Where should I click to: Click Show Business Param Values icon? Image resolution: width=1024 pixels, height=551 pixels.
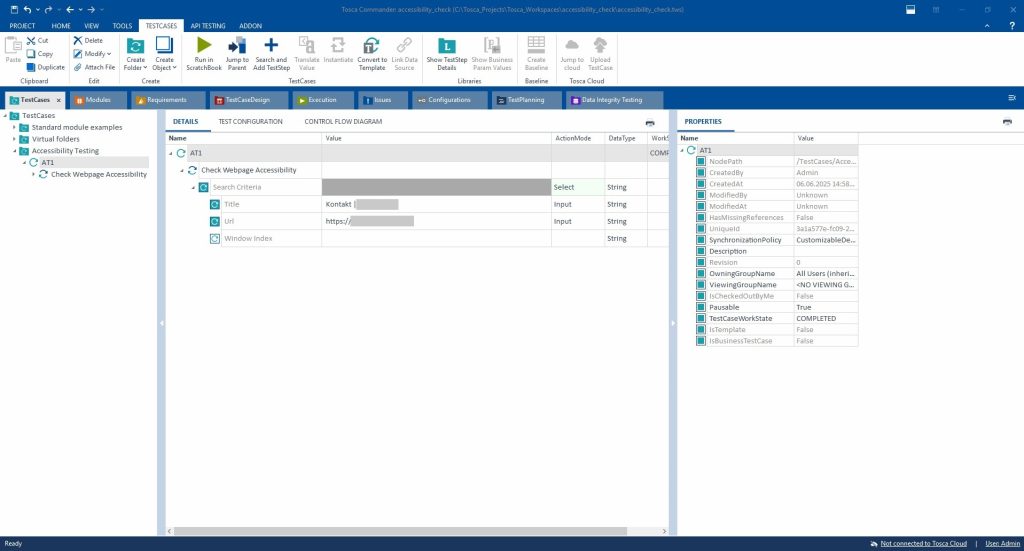point(492,45)
